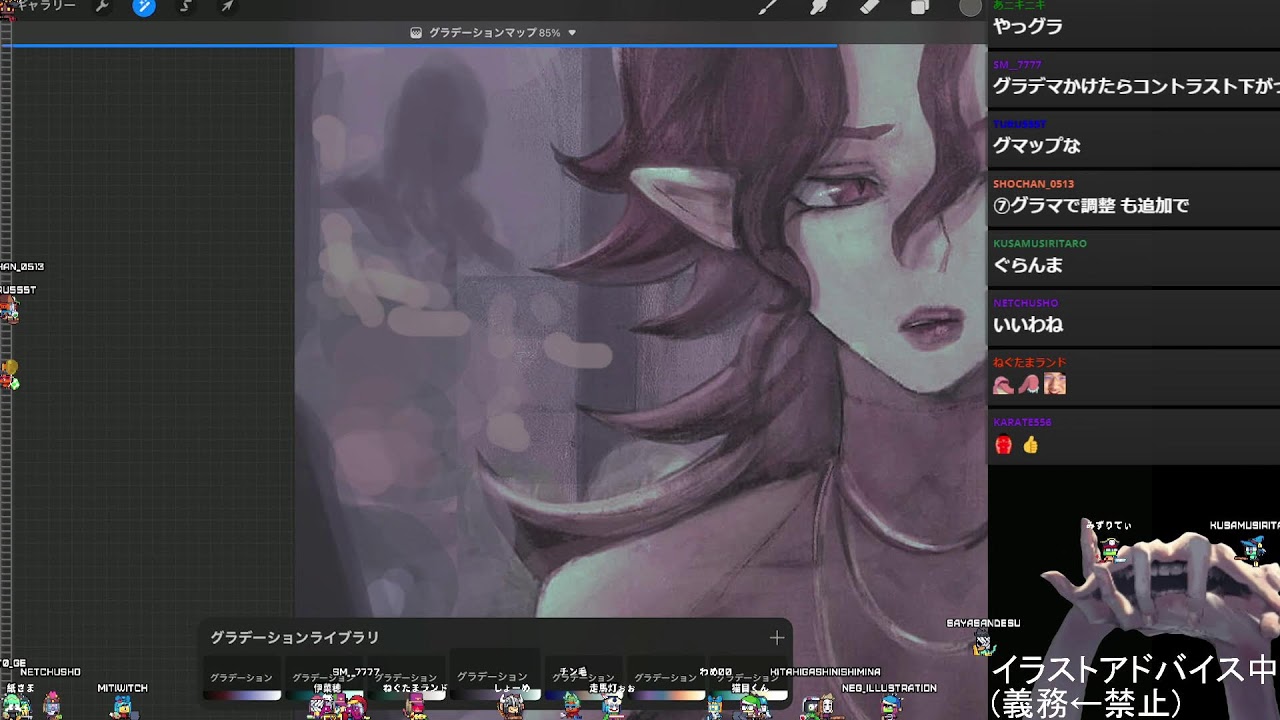
Task: Open the active color circle
Action: [x=971, y=7]
